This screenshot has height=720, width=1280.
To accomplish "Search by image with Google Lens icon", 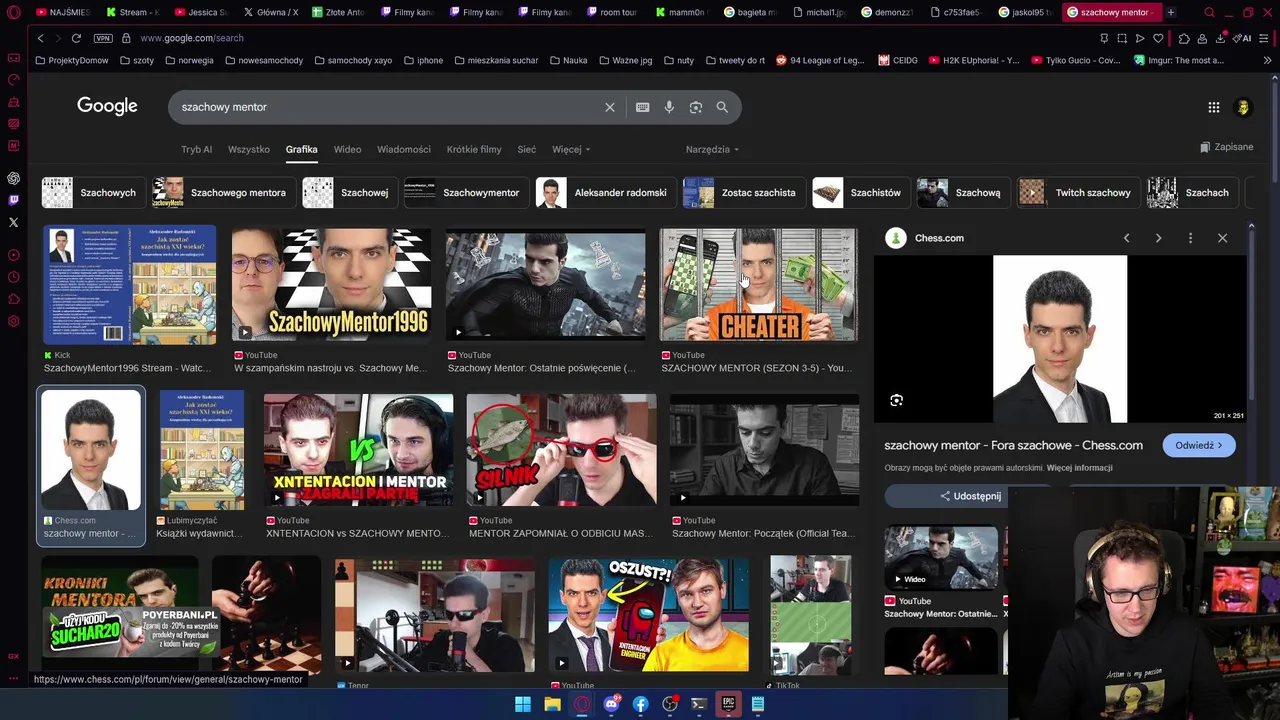I will (x=696, y=107).
